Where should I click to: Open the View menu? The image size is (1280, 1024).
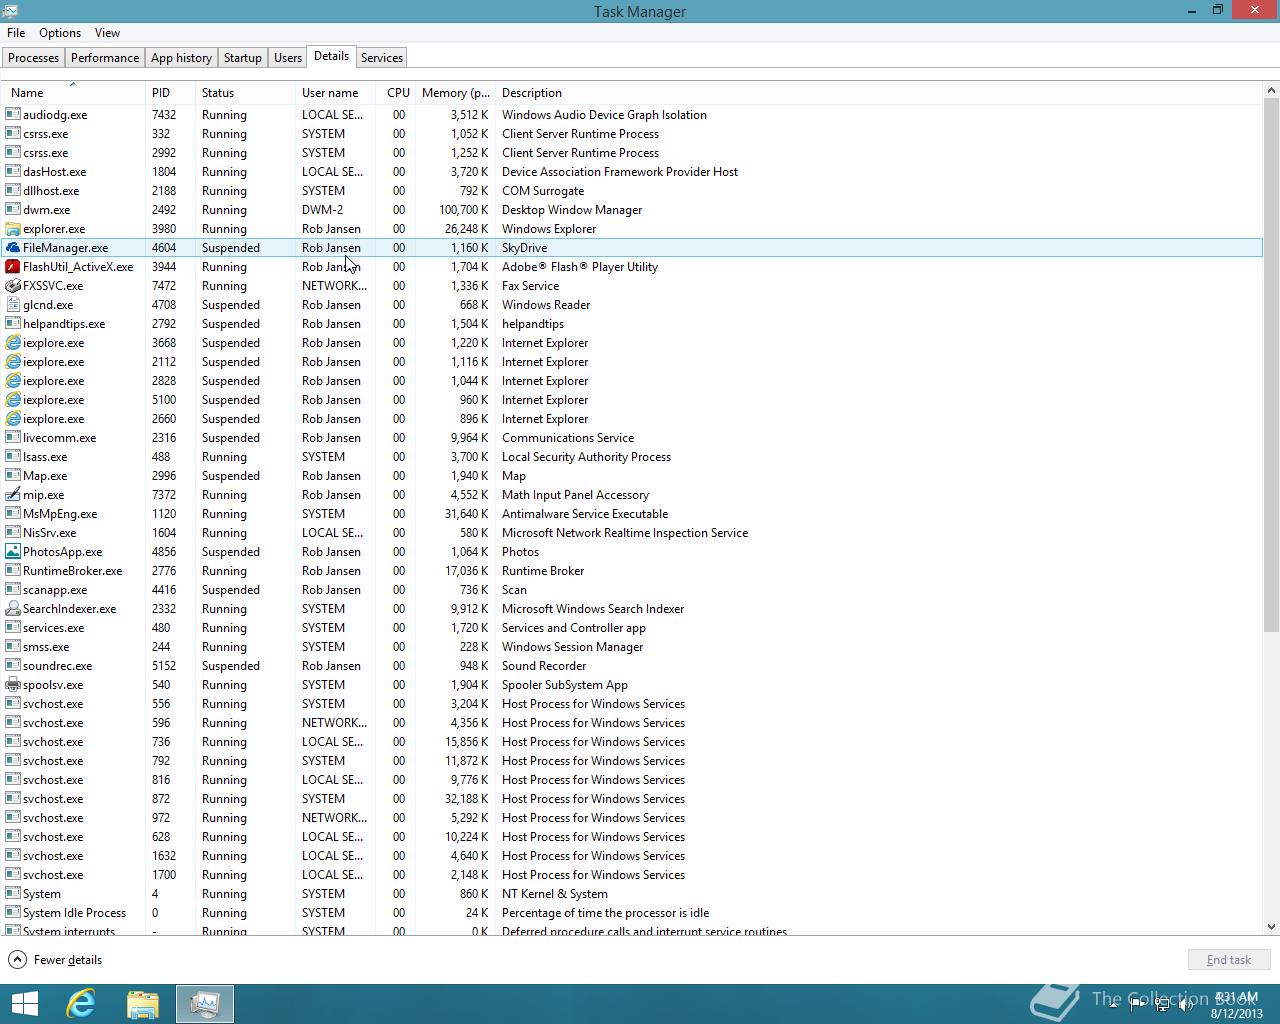pos(107,33)
